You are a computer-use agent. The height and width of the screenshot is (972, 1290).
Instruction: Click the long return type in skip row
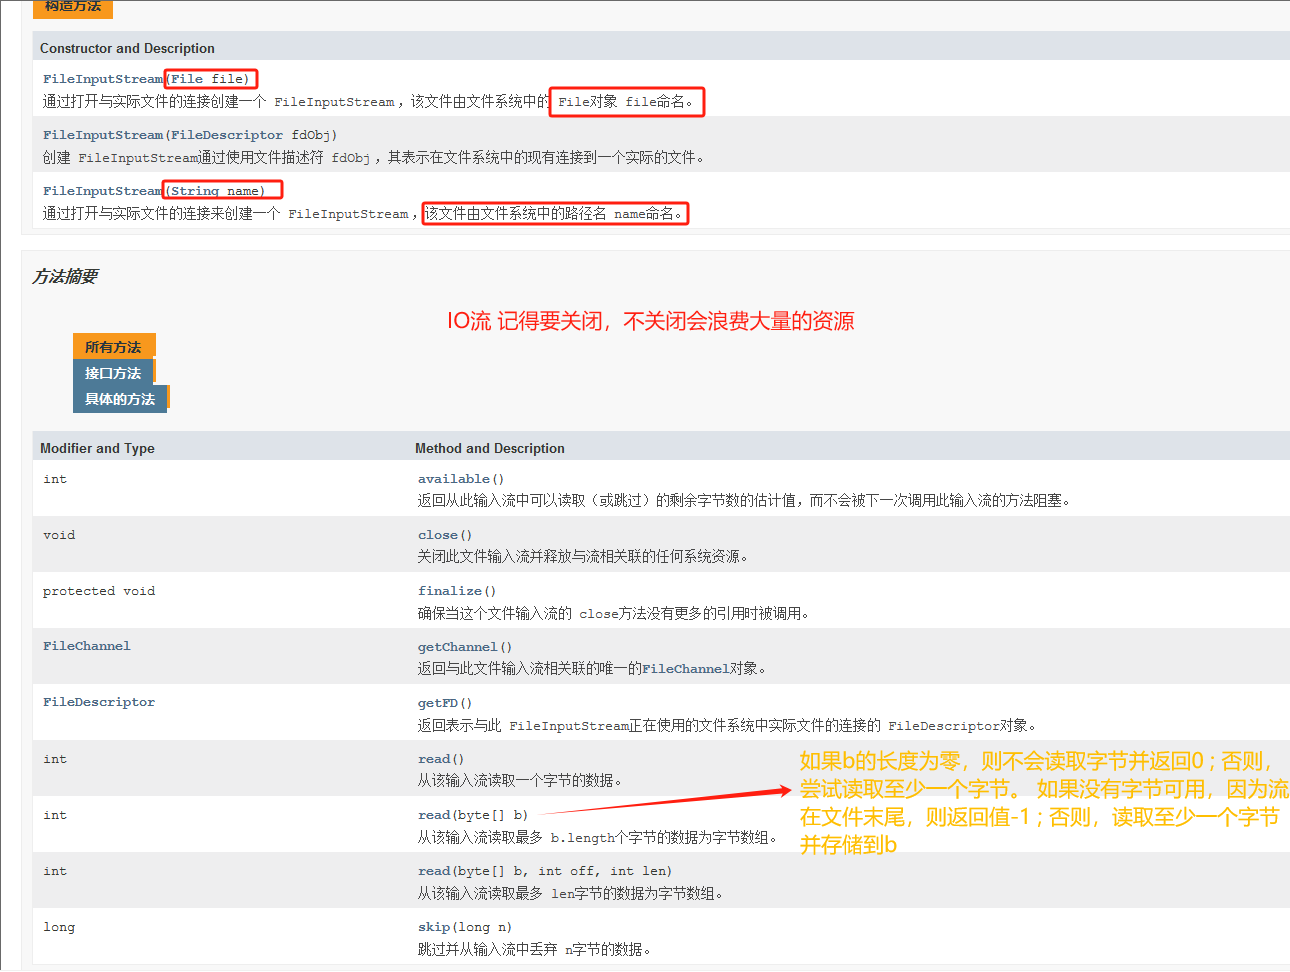59,927
